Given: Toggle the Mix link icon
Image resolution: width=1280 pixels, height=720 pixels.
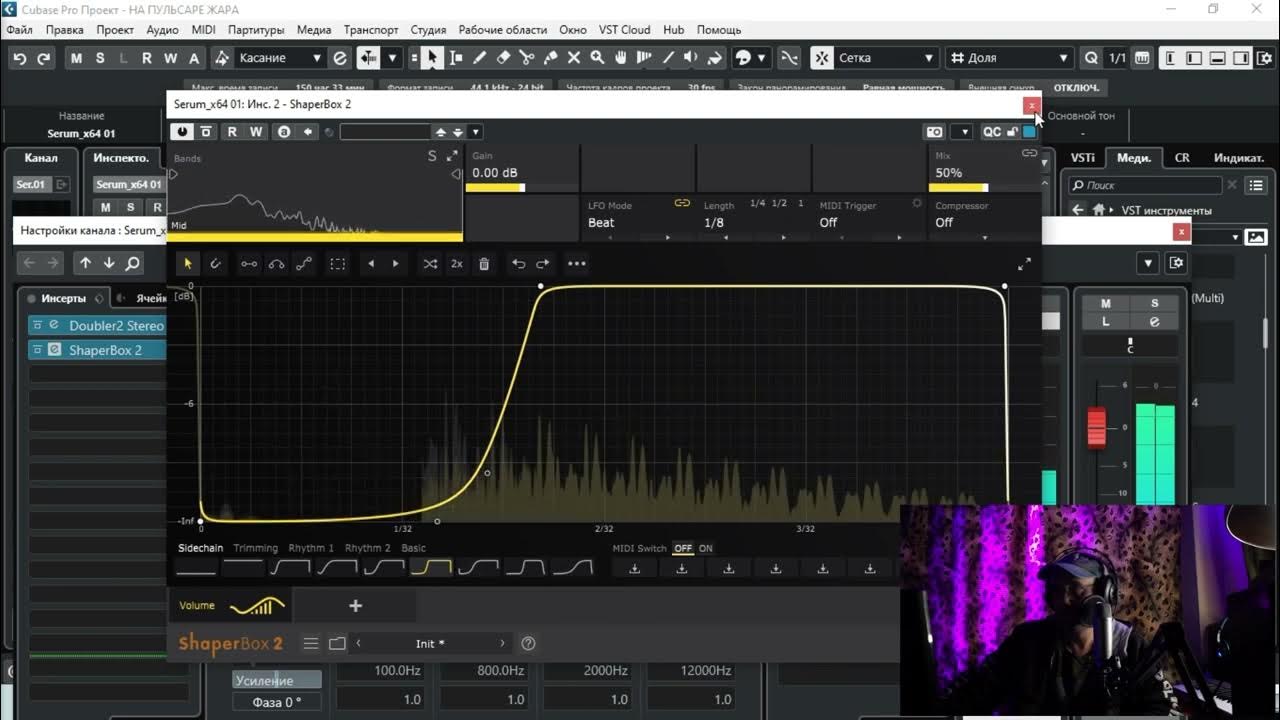Looking at the screenshot, I should pyautogui.click(x=1029, y=153).
